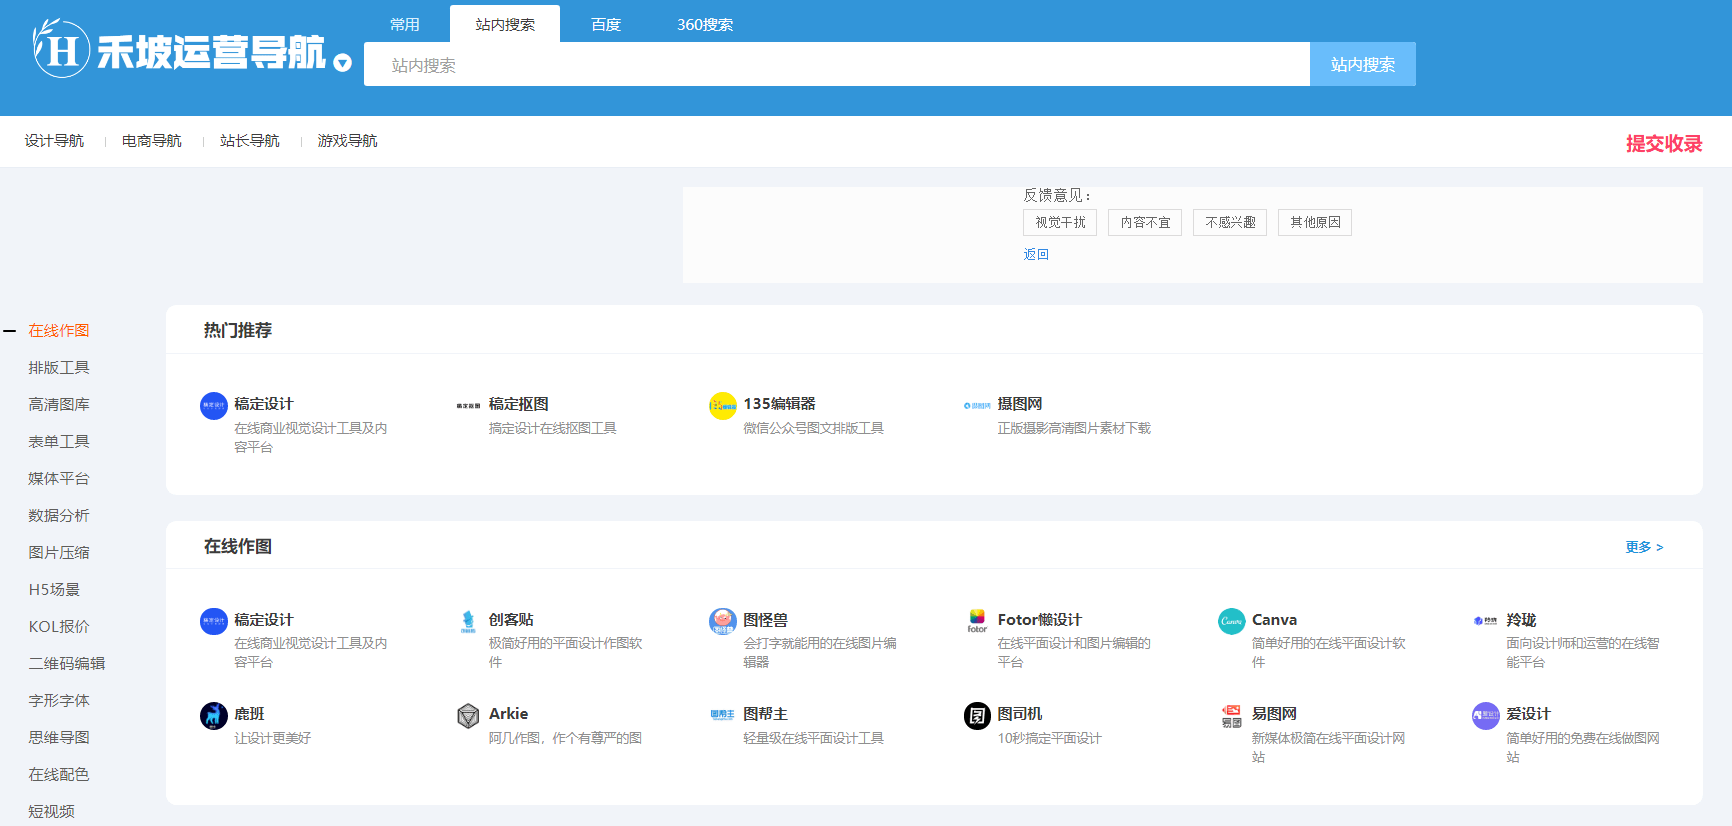Select 媒体平台 in the sidebar
The width and height of the screenshot is (1732, 826).
pos(59,478)
